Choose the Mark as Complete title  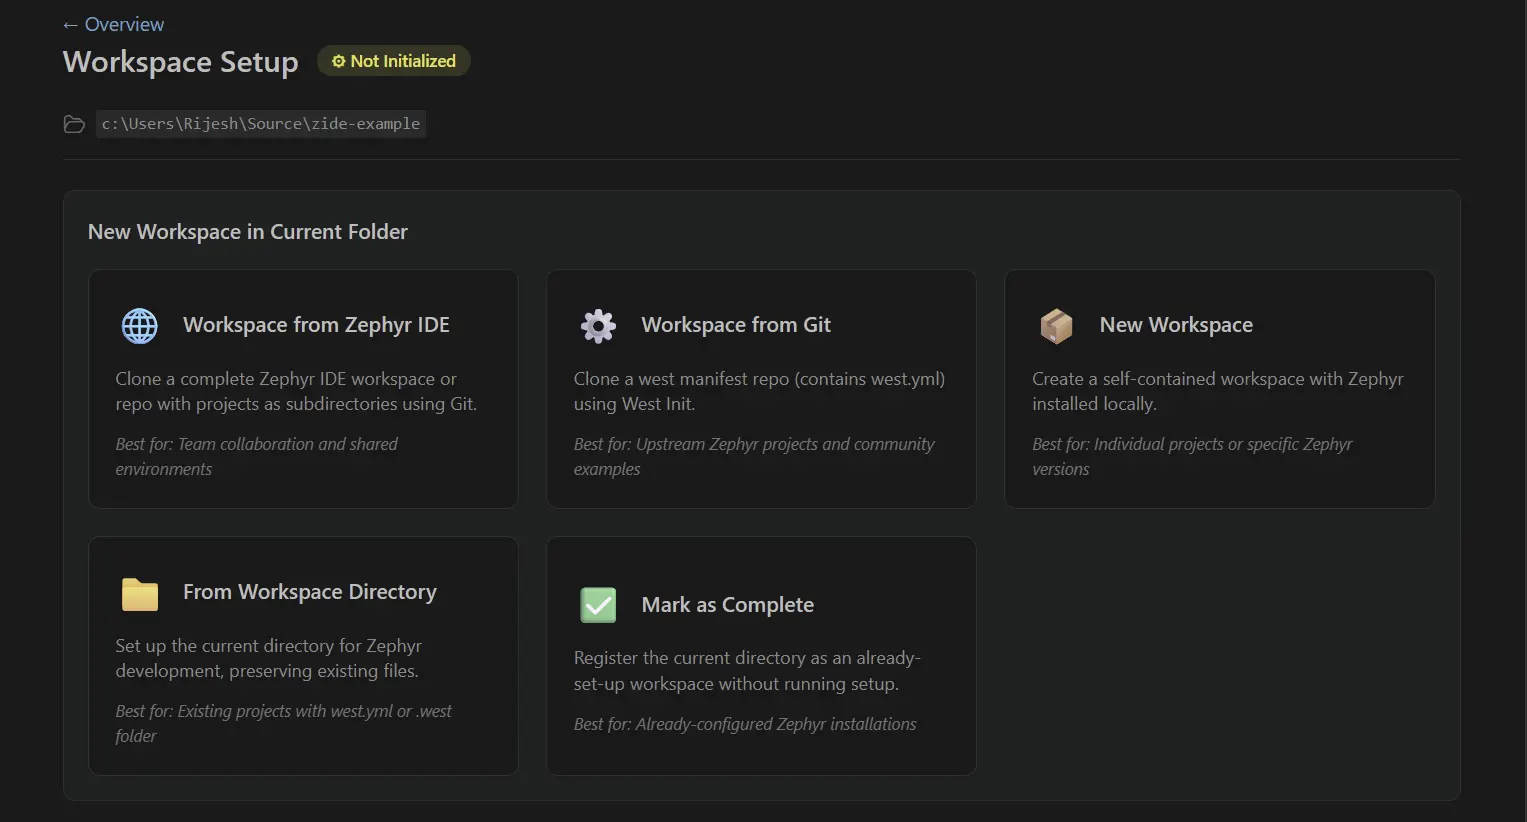[728, 605]
